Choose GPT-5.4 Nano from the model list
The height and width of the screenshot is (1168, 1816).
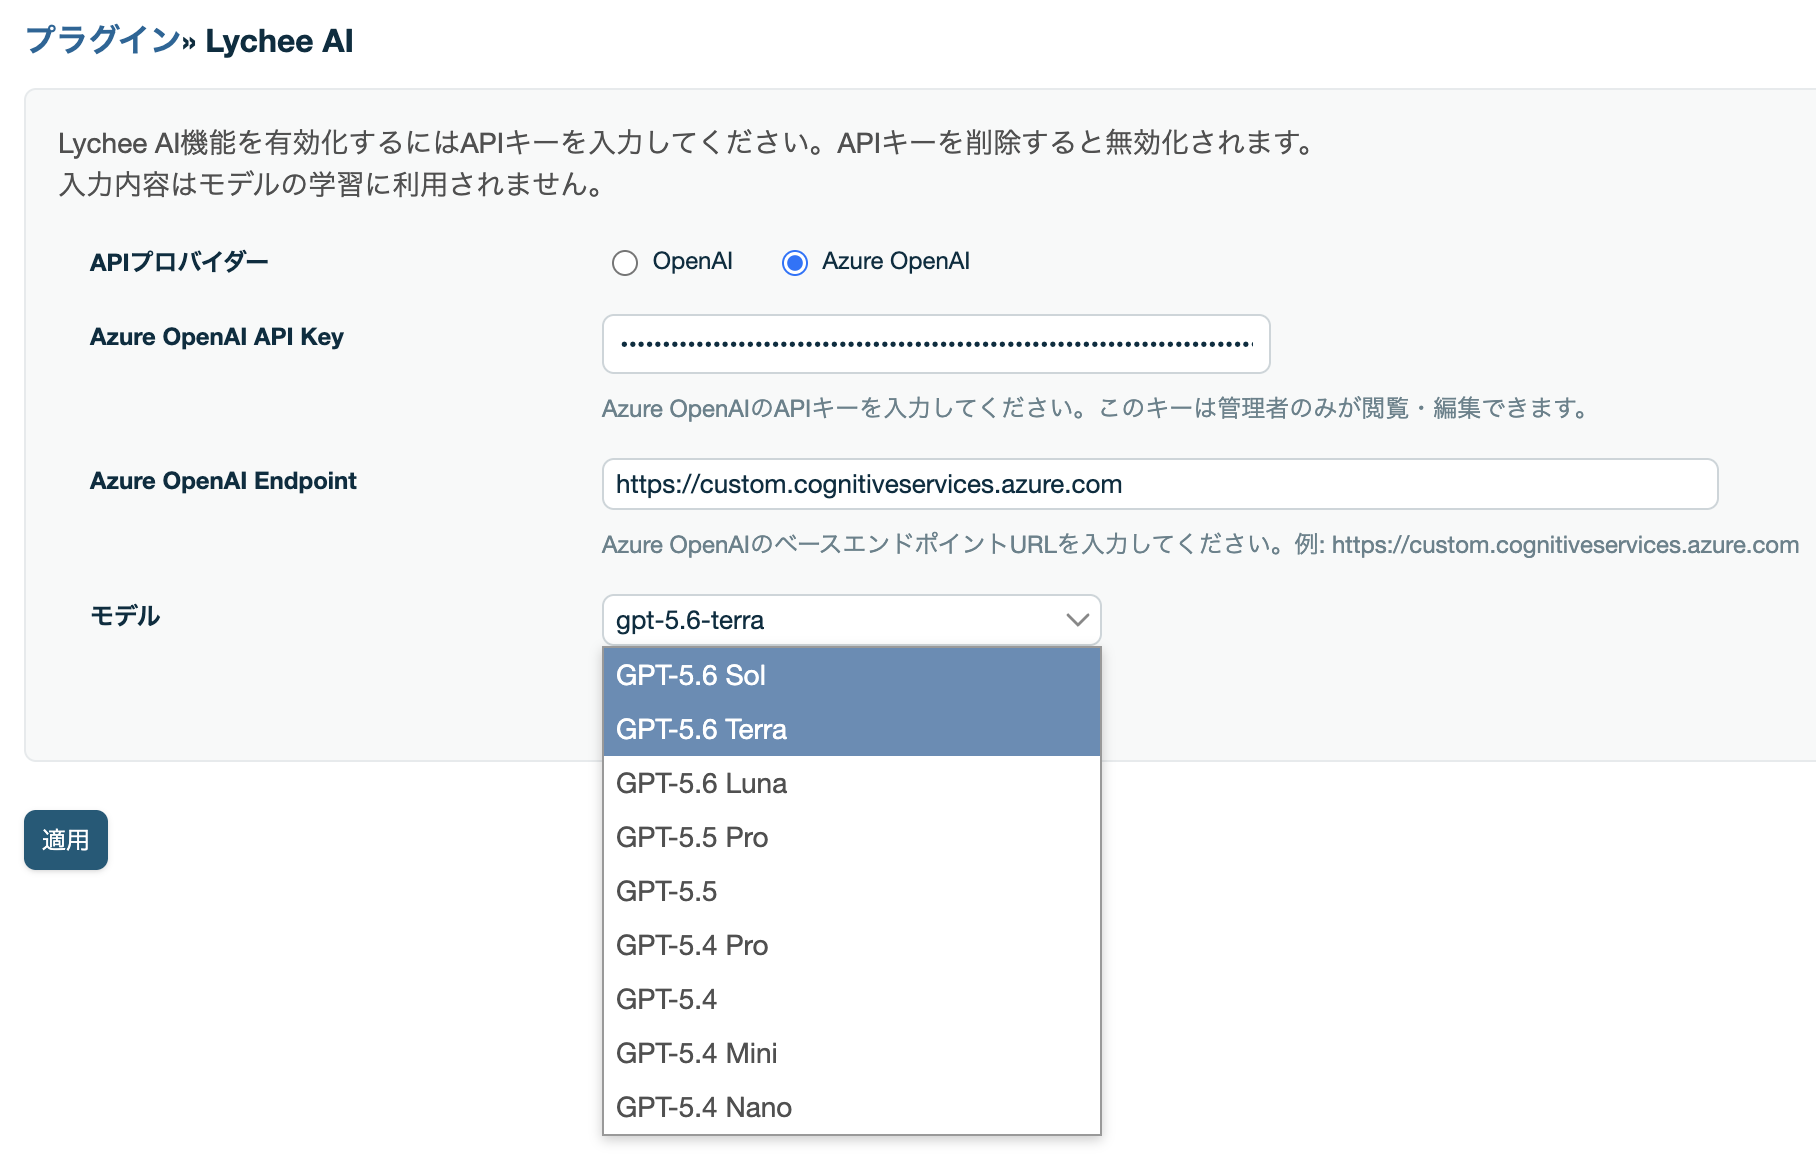[x=852, y=1107]
